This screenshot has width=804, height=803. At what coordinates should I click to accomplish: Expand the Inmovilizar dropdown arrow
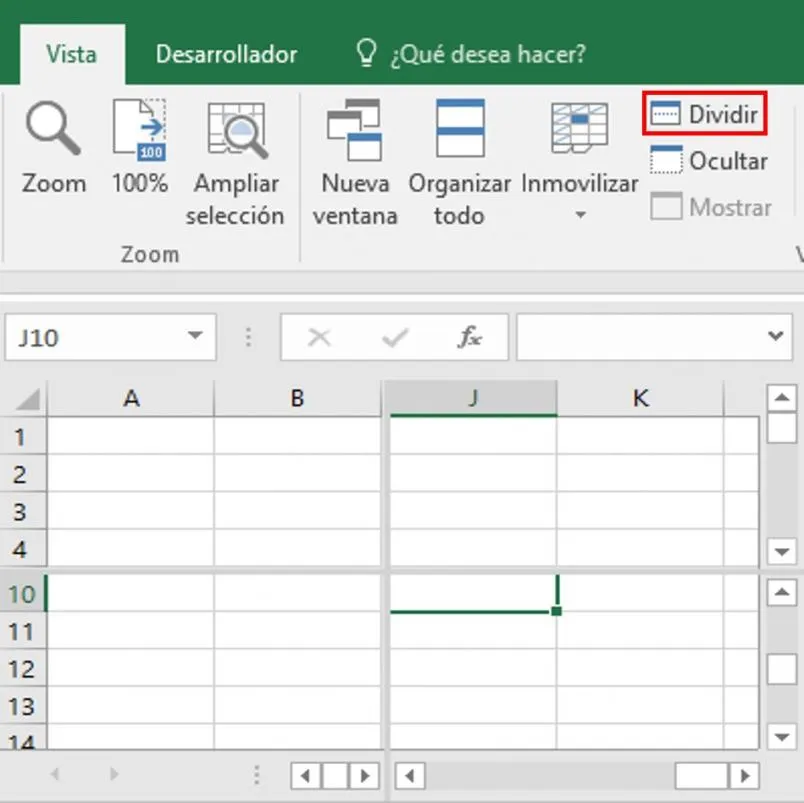point(580,215)
